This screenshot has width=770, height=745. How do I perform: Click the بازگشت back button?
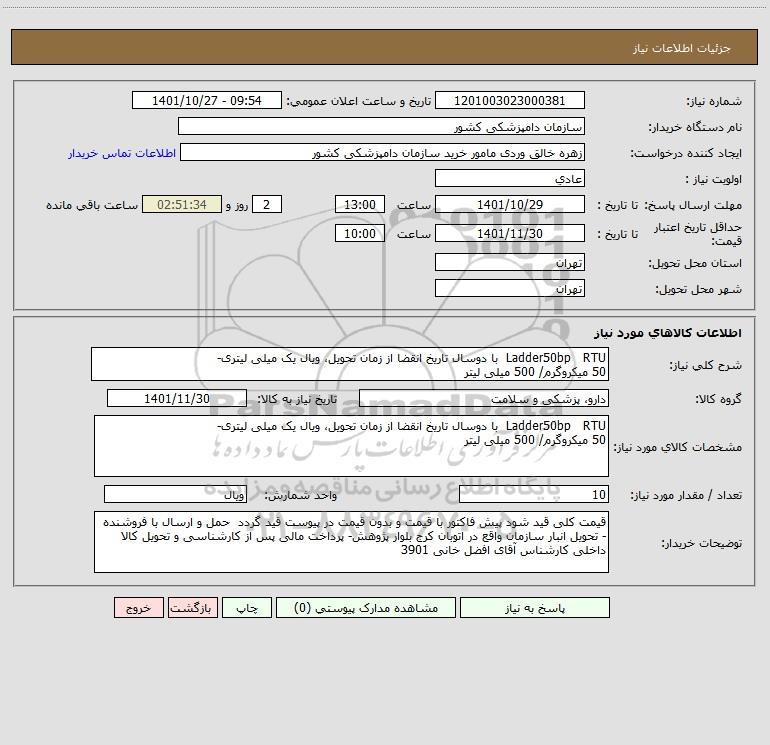pyautogui.click(x=192, y=608)
